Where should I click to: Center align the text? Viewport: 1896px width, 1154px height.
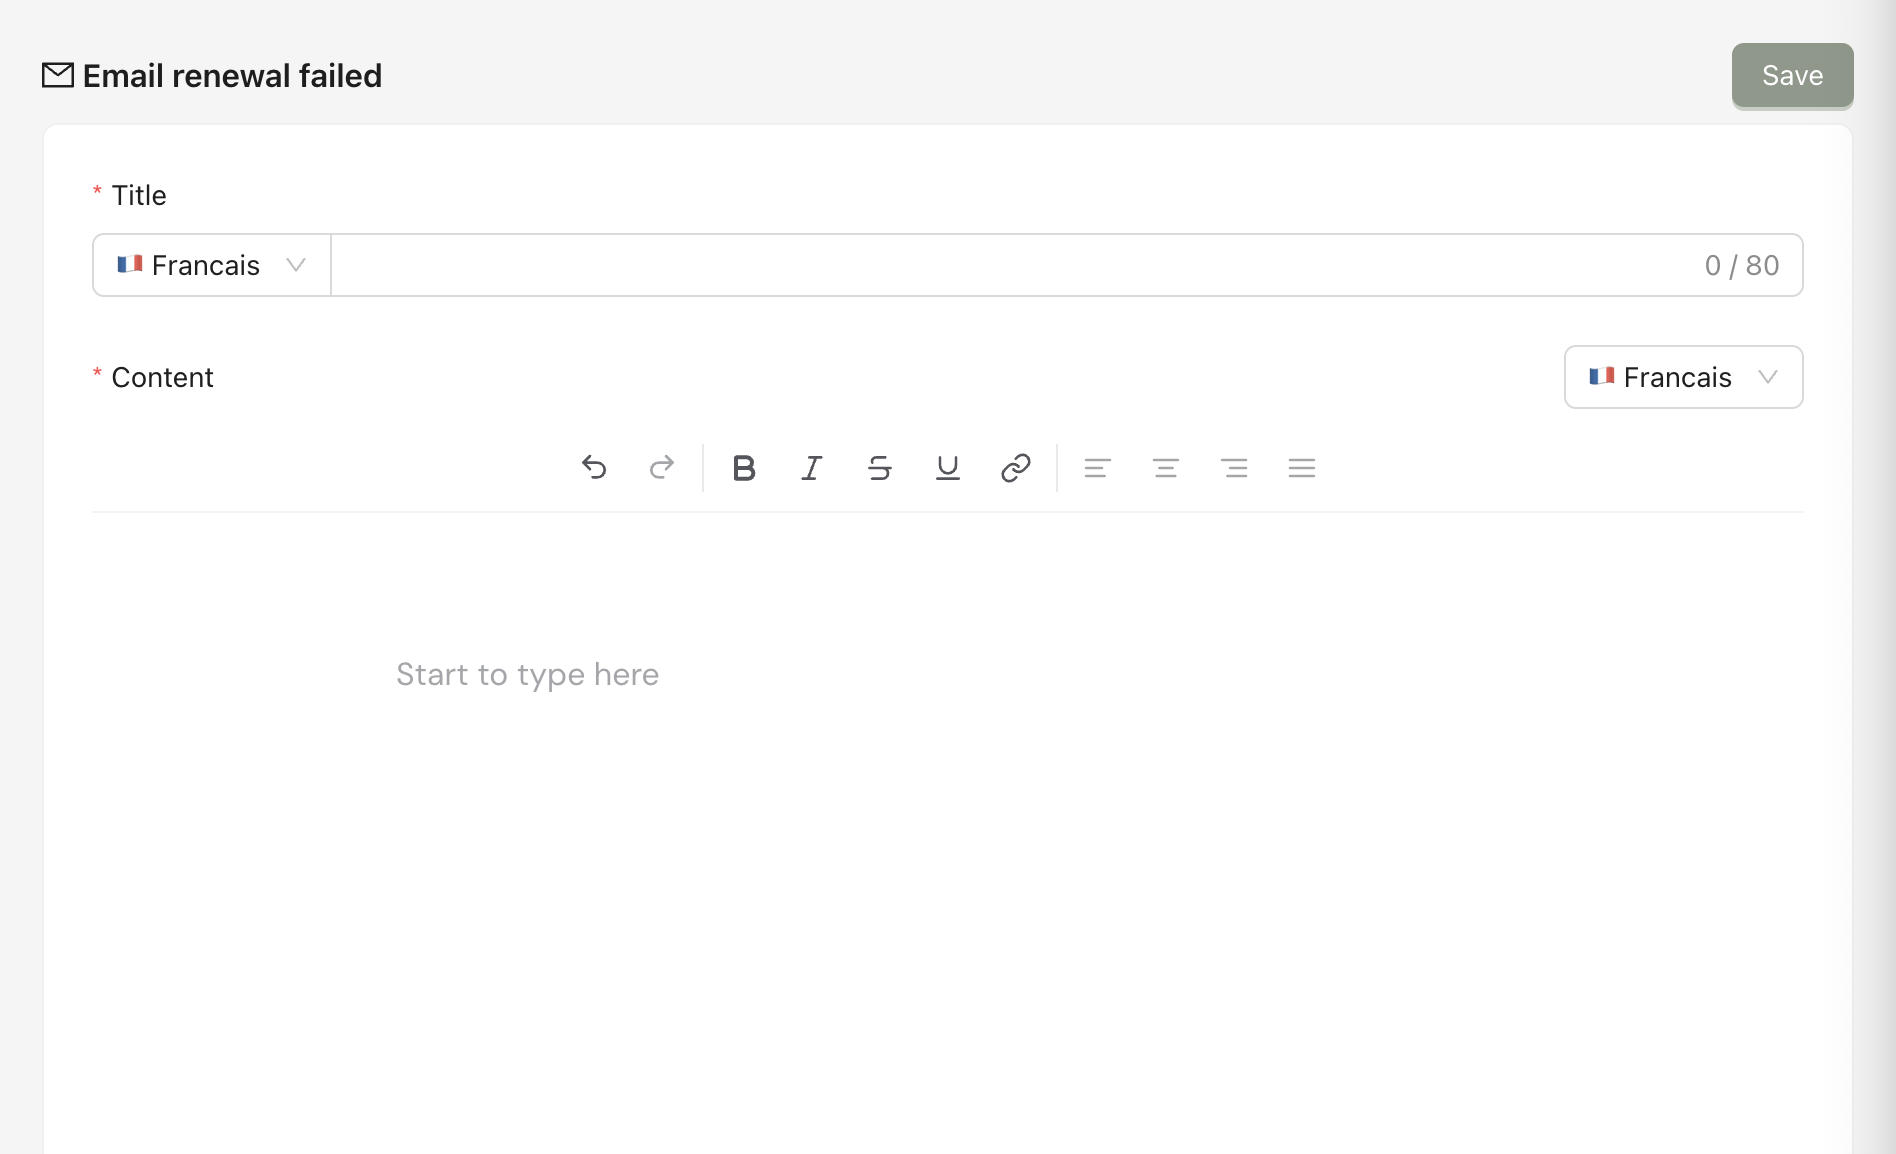(1165, 467)
